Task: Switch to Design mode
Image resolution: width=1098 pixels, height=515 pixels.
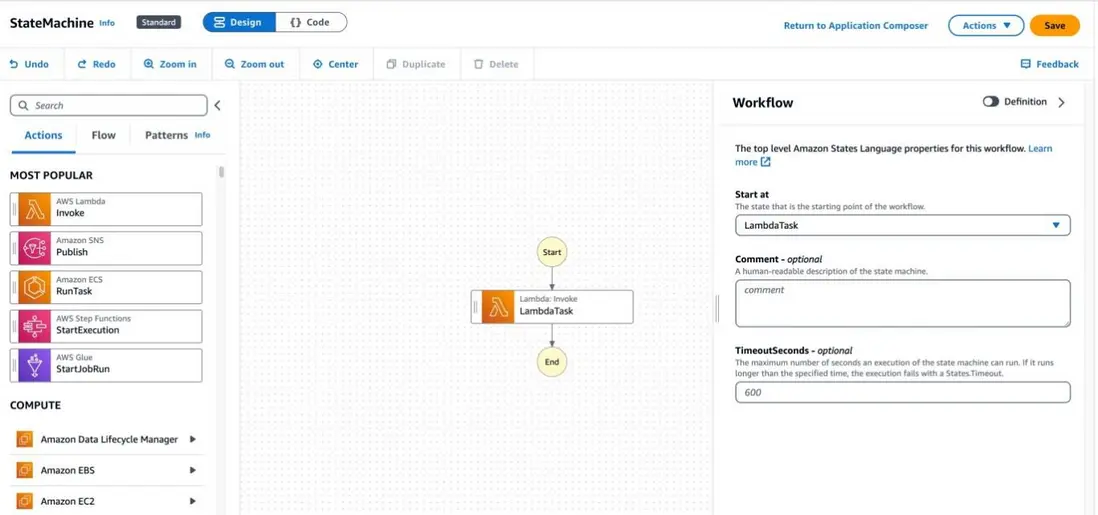Action: point(238,22)
